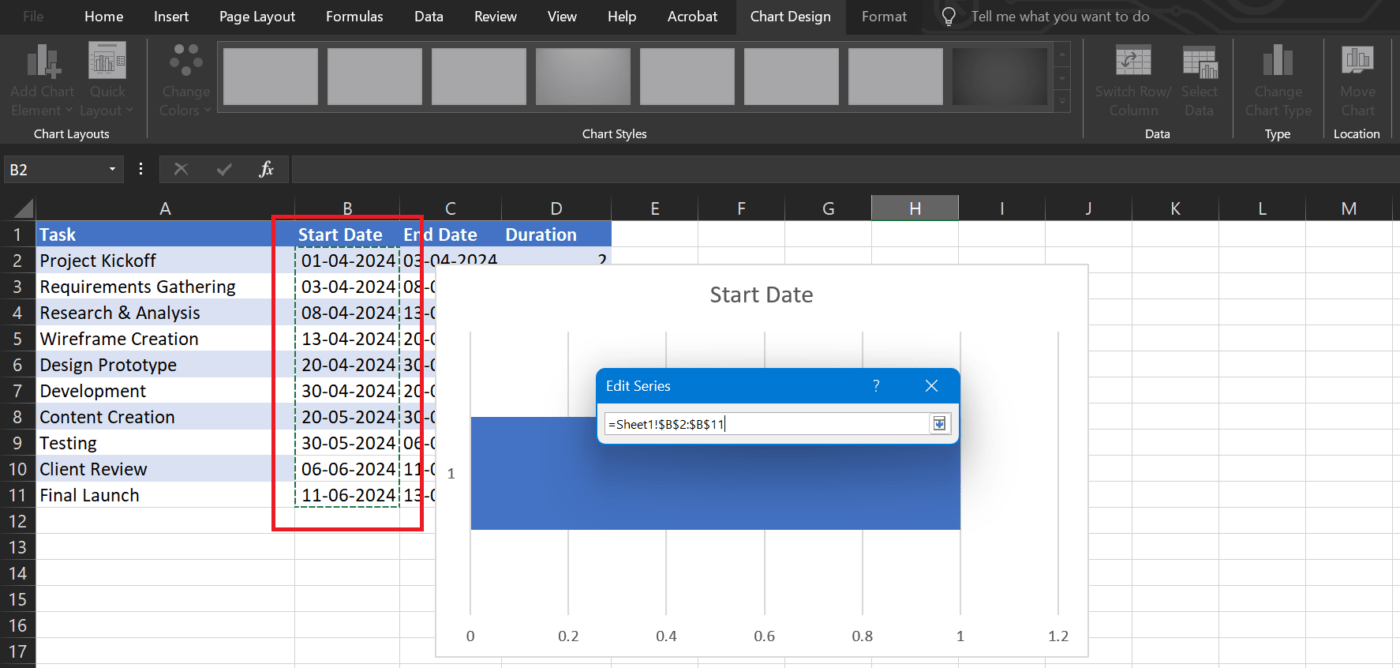
Task: Expand the Chart Styles gallery more arrow
Action: (x=1062, y=103)
